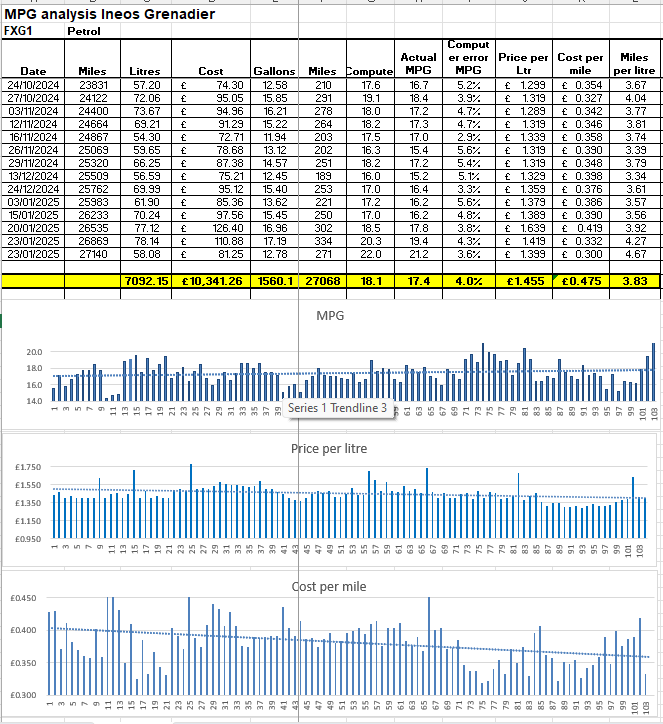The image size is (663, 724).
Task: Select the total gallons cell 1560.1
Action: 275,281
